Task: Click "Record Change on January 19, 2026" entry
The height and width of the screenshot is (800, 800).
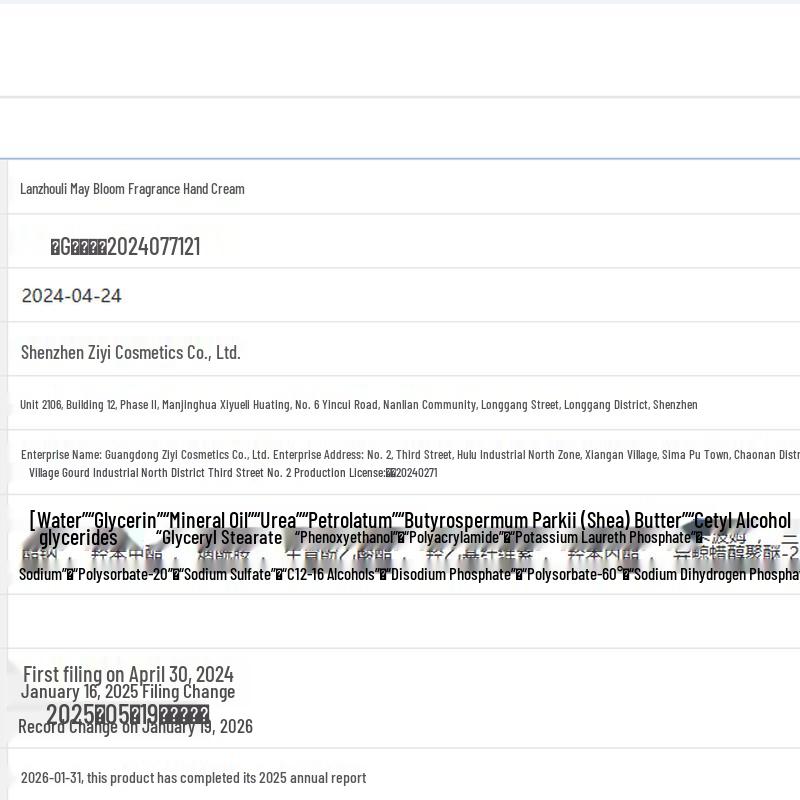Action: (135, 727)
